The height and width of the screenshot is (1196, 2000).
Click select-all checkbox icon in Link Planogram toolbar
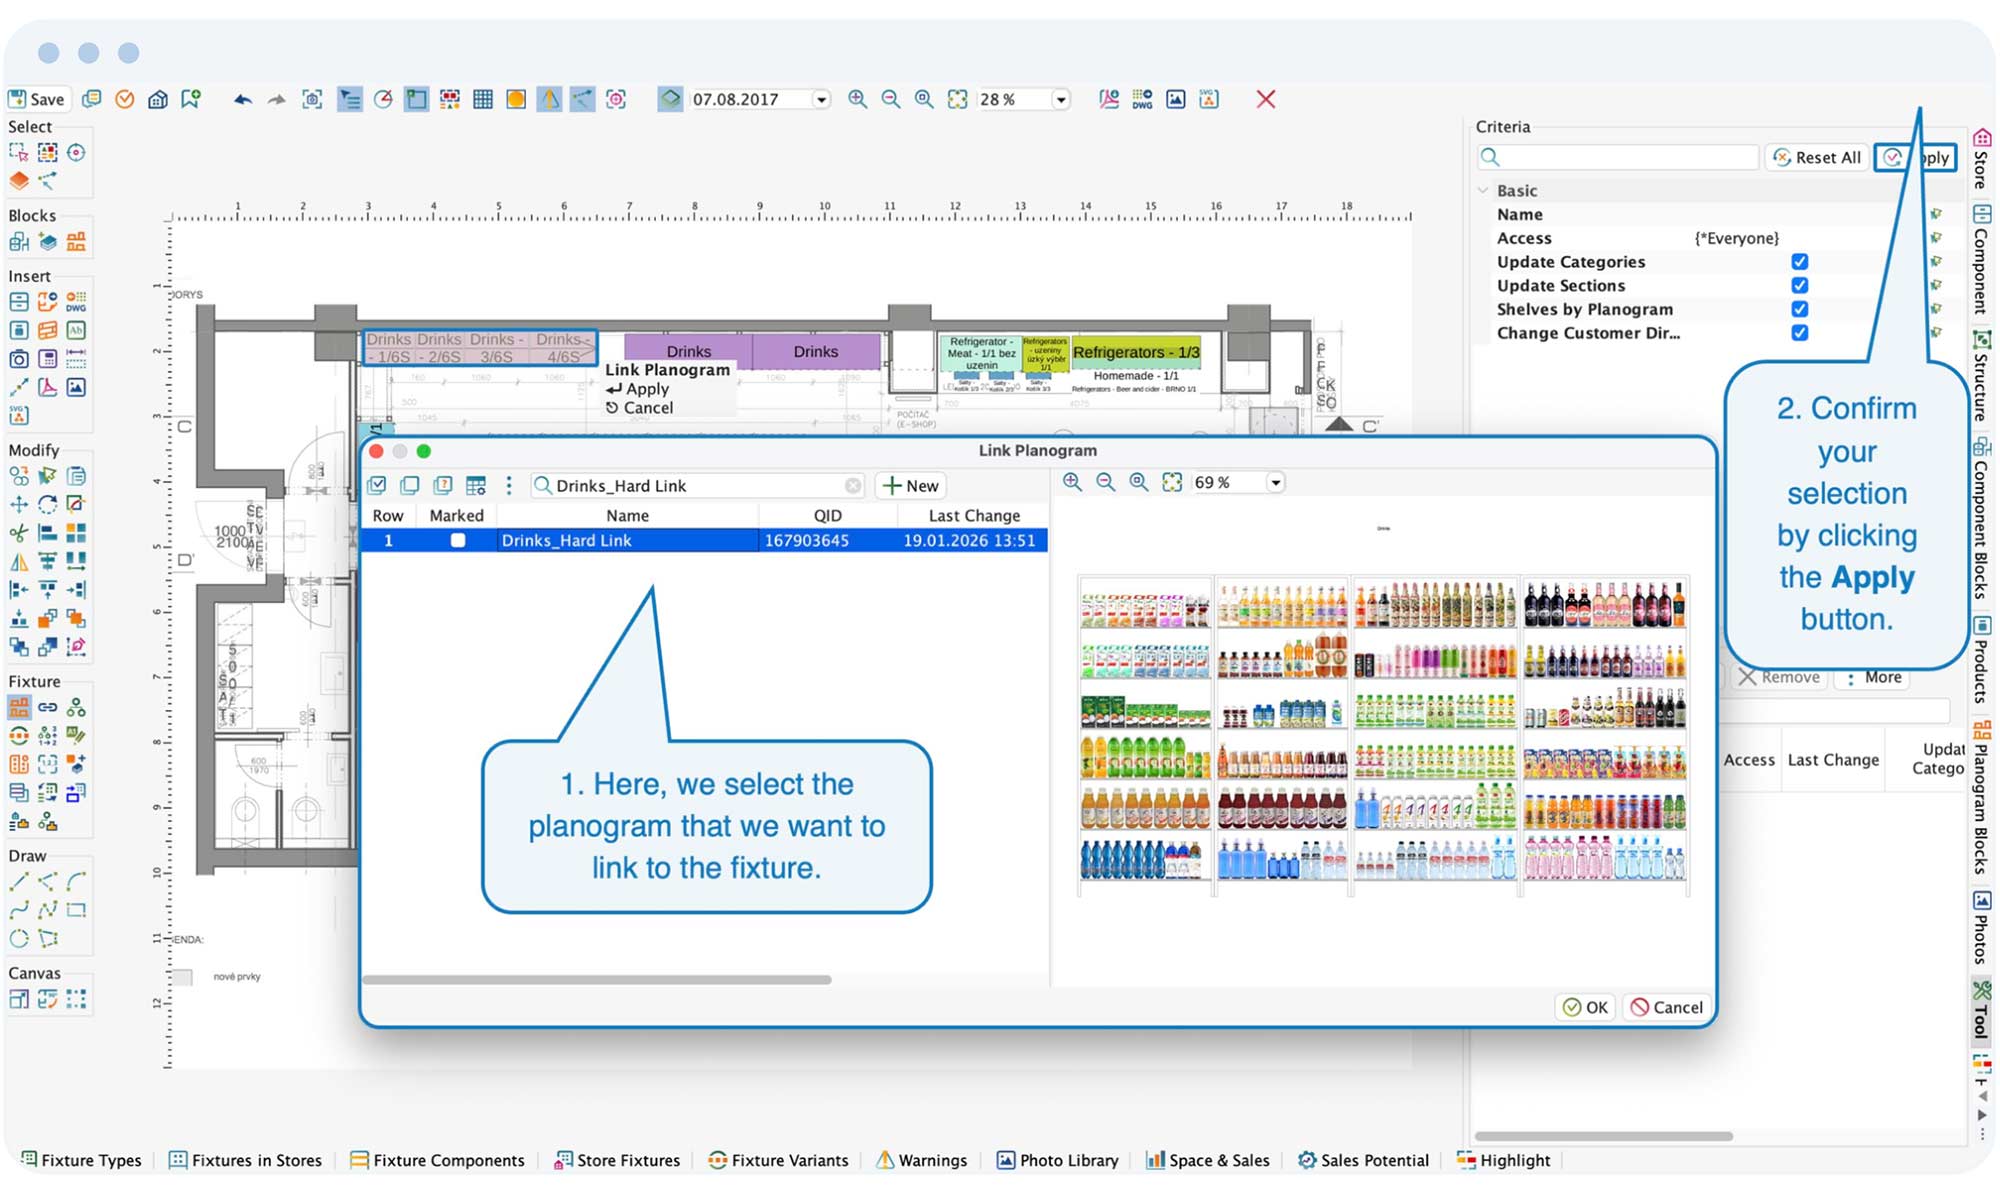click(377, 486)
